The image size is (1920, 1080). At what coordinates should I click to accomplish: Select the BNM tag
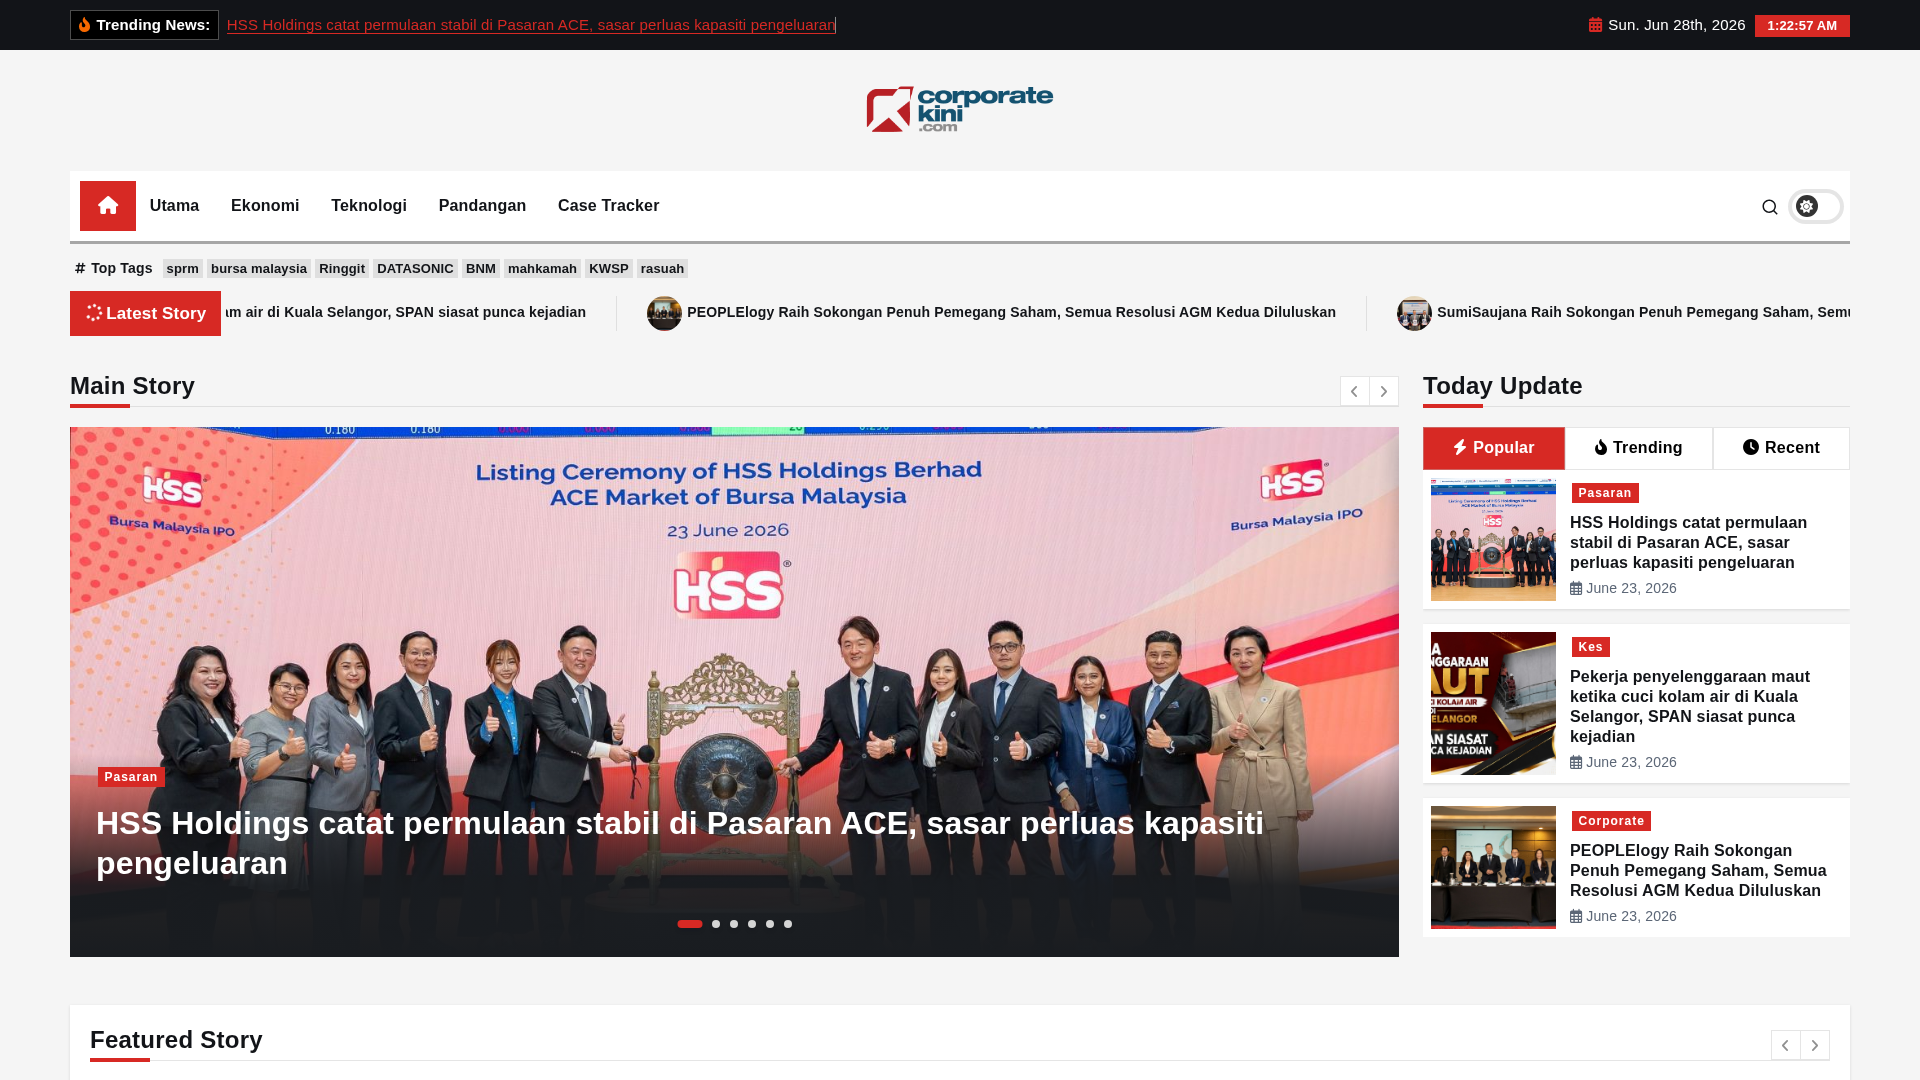481,269
